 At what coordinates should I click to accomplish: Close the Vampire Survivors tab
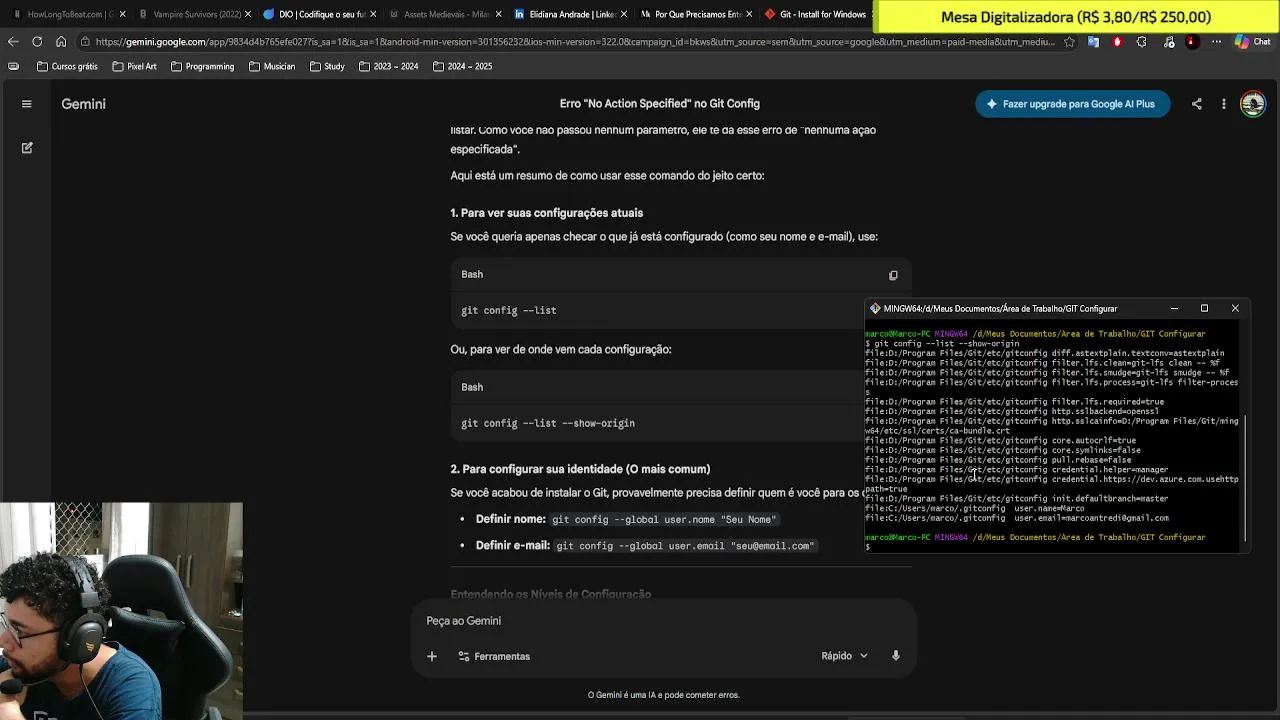pyautogui.click(x=248, y=14)
